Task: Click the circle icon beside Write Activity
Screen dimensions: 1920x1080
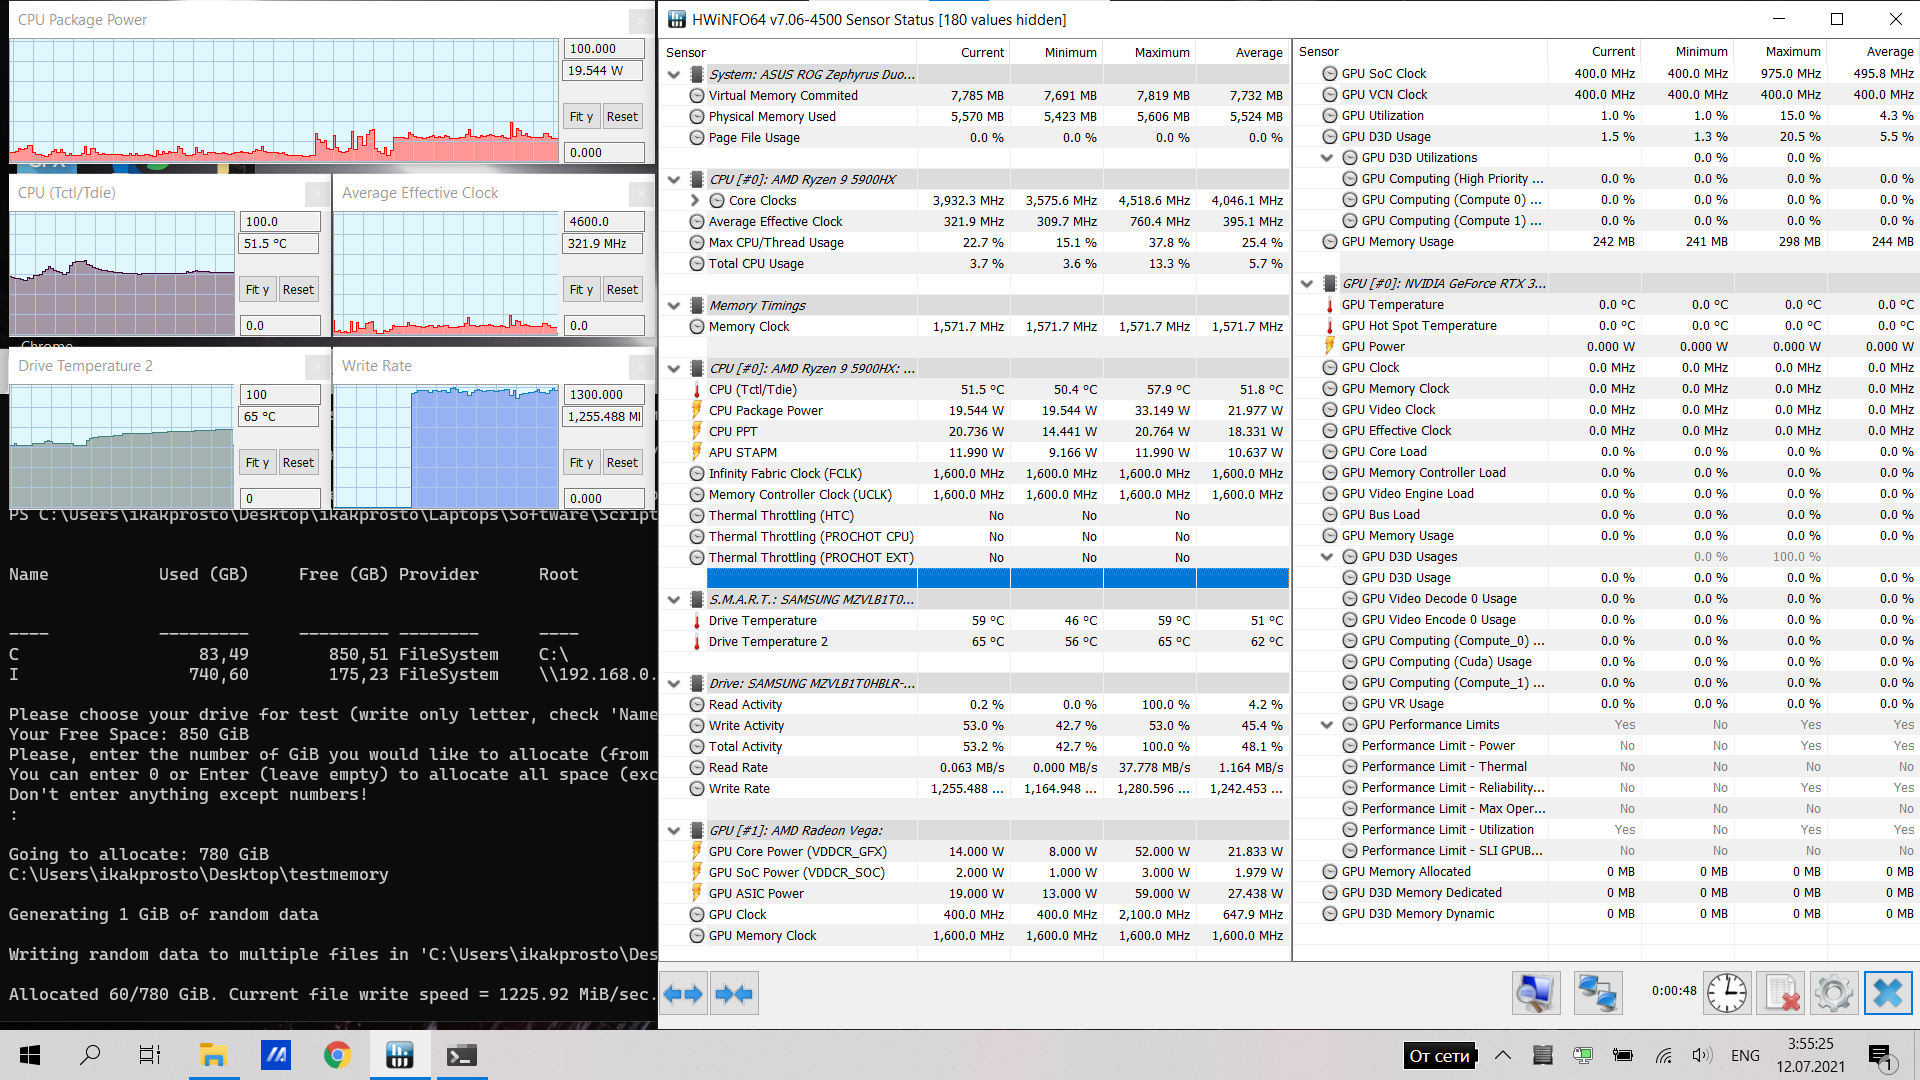Action: [697, 726]
